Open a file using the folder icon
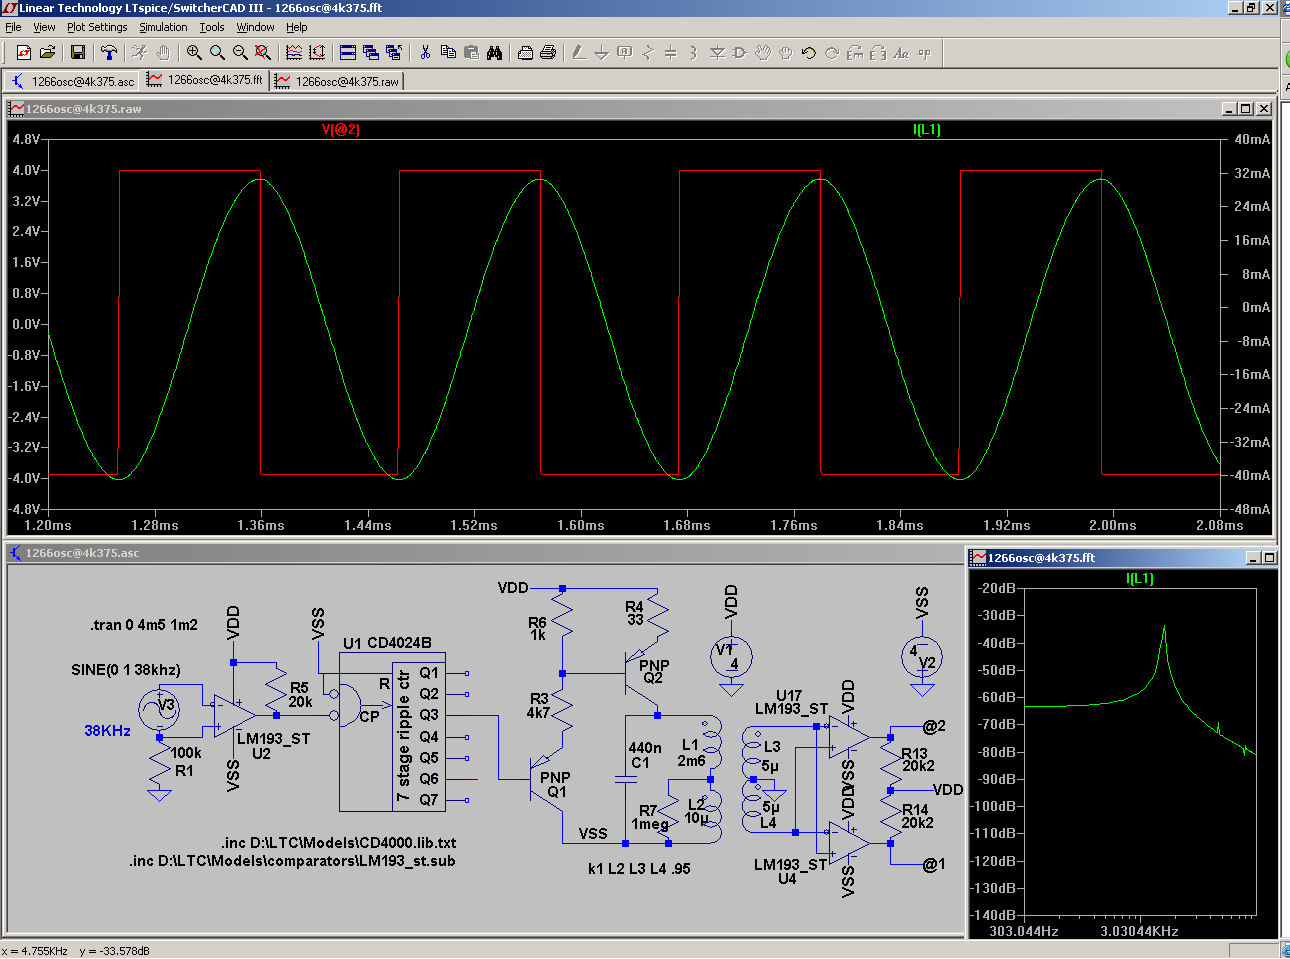 [46, 53]
